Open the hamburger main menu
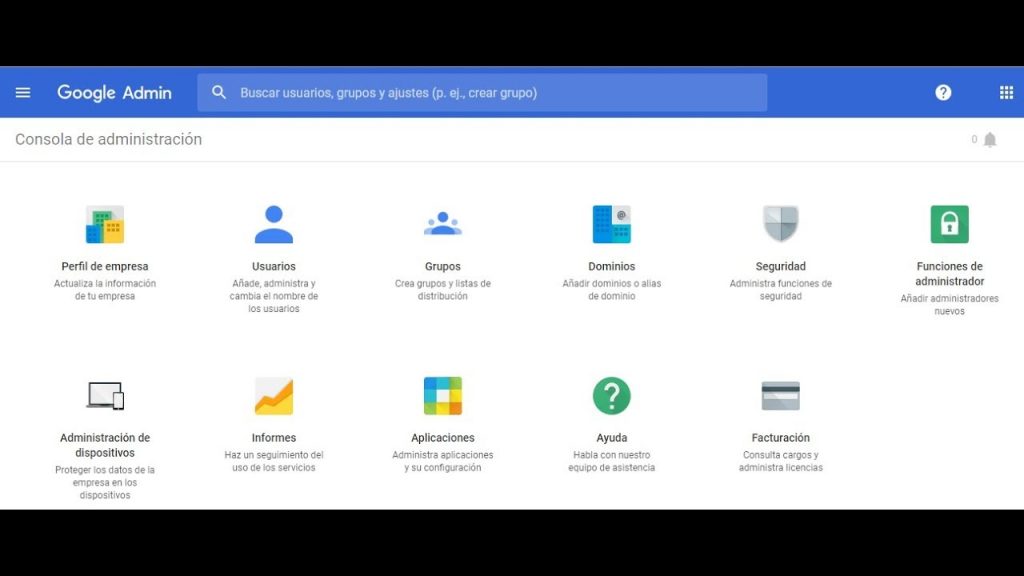The height and width of the screenshot is (576, 1024). click(23, 93)
